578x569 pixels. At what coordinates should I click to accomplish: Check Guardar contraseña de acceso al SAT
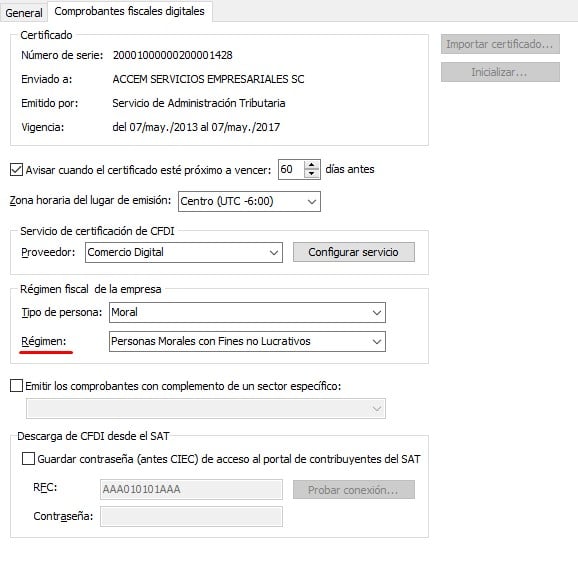point(28,459)
